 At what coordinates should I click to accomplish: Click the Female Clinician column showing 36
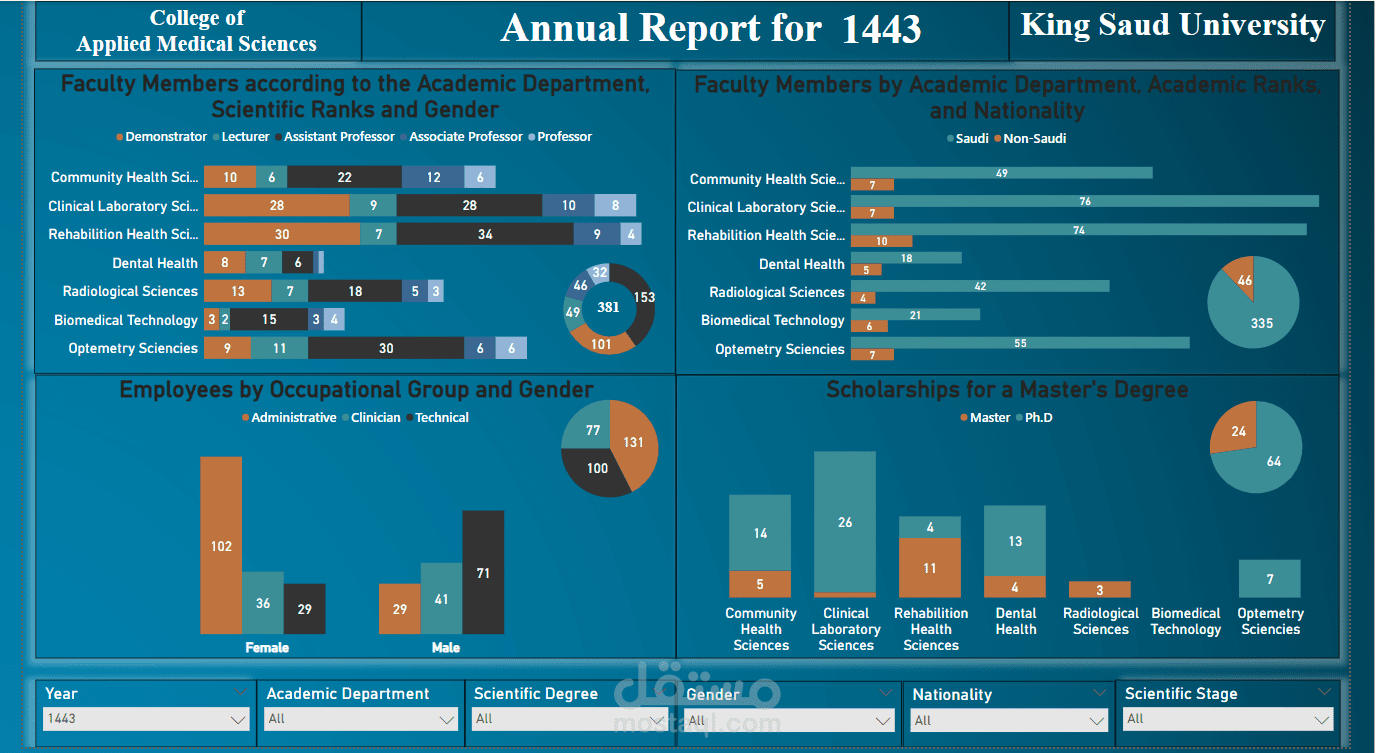263,603
